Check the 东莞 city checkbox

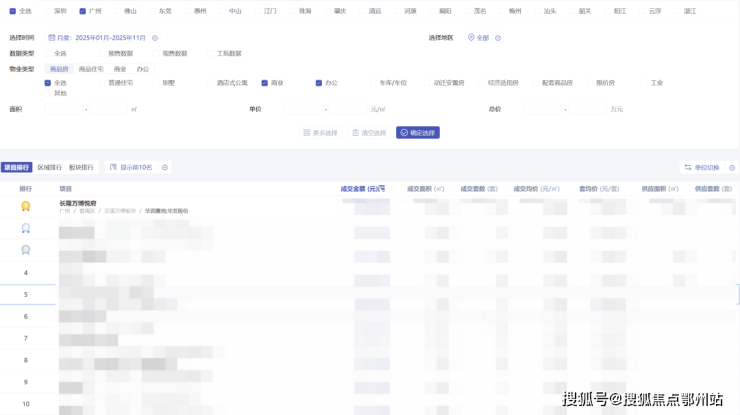coord(152,11)
